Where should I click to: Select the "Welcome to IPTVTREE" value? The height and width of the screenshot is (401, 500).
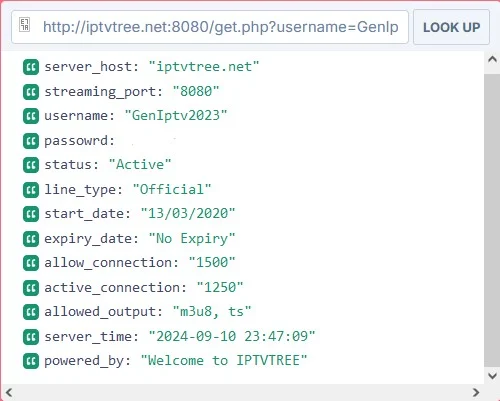pyautogui.click(x=224, y=360)
